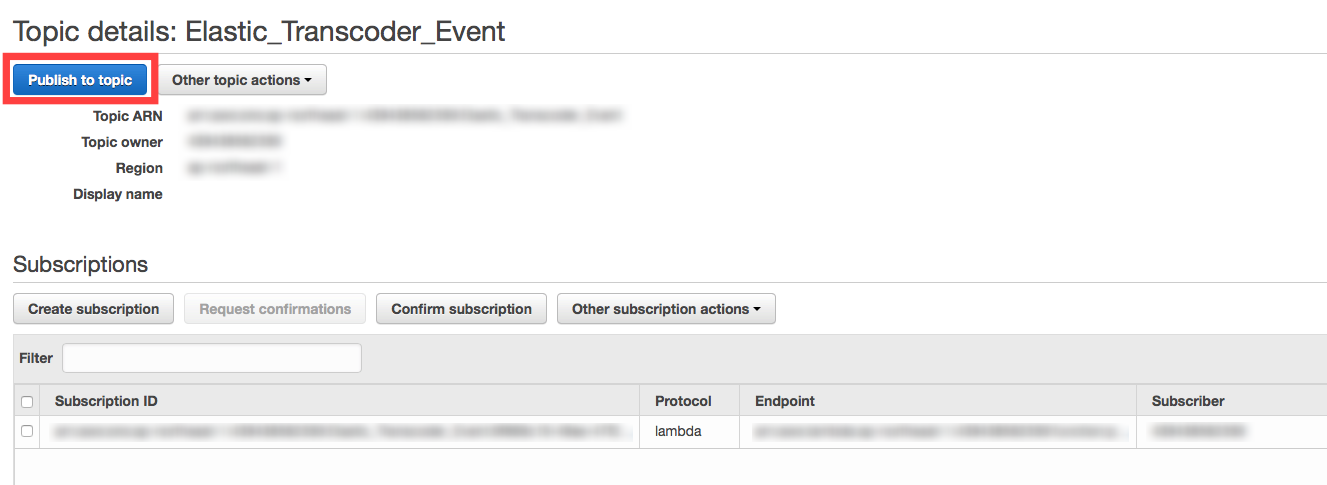The image size is (1327, 485).
Task: Sort by the Subscription ID column header
Action: pos(106,401)
